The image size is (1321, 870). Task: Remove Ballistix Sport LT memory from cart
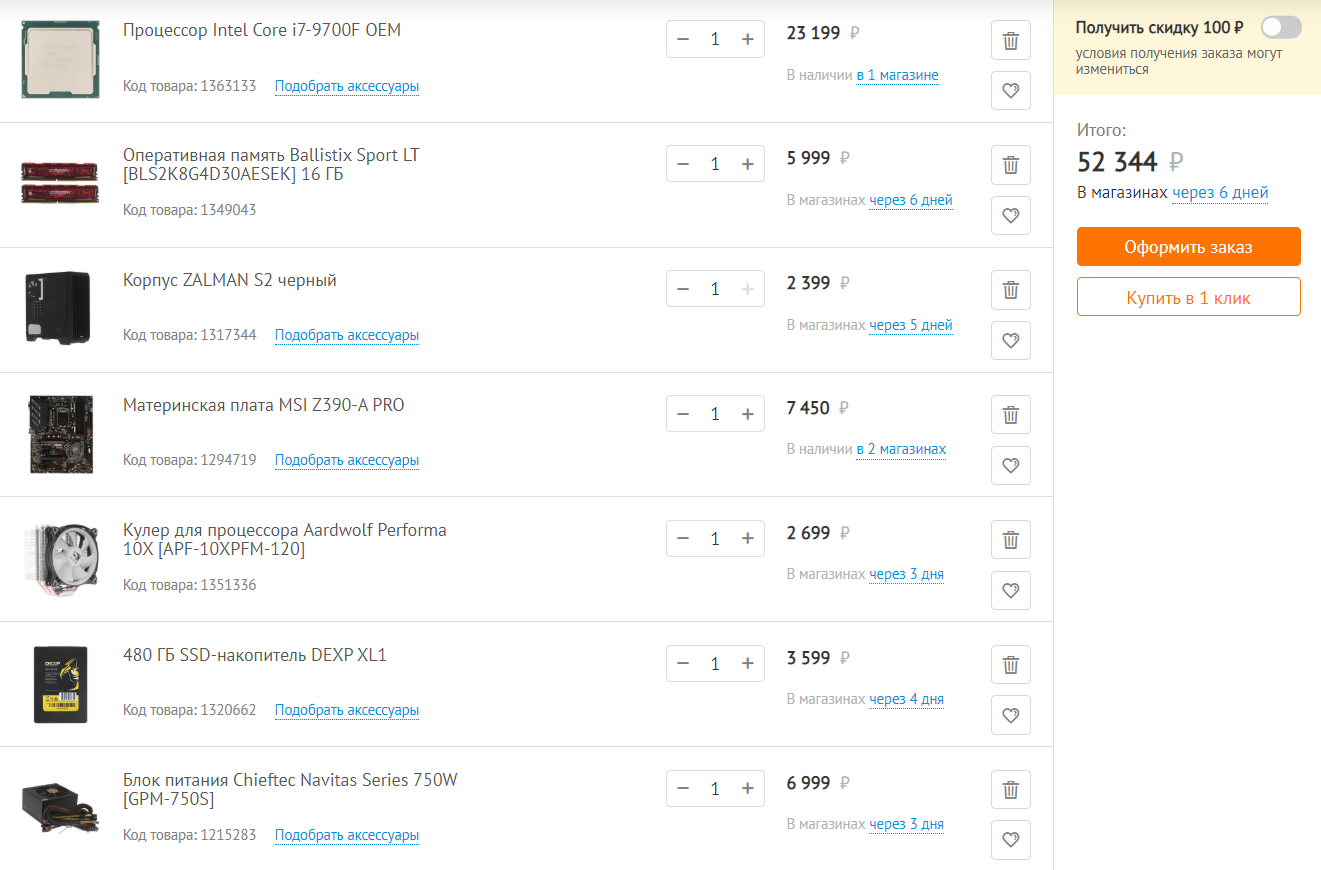click(x=1010, y=165)
